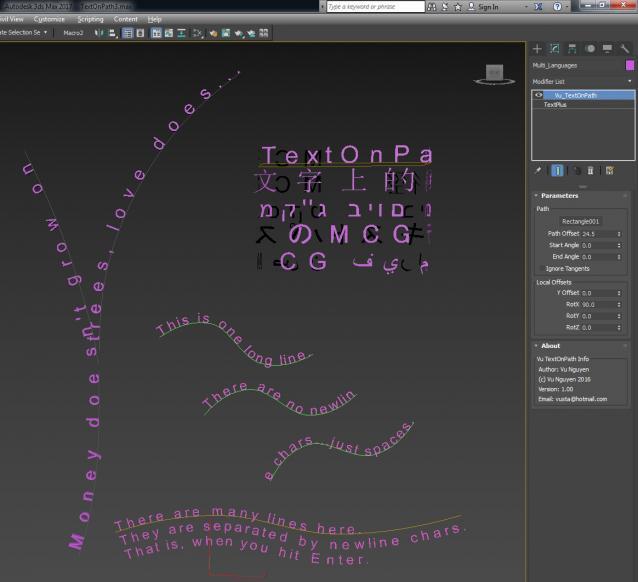Click the magenta object color swatch
Image resolution: width=638 pixels, height=582 pixels.
pos(629,65)
